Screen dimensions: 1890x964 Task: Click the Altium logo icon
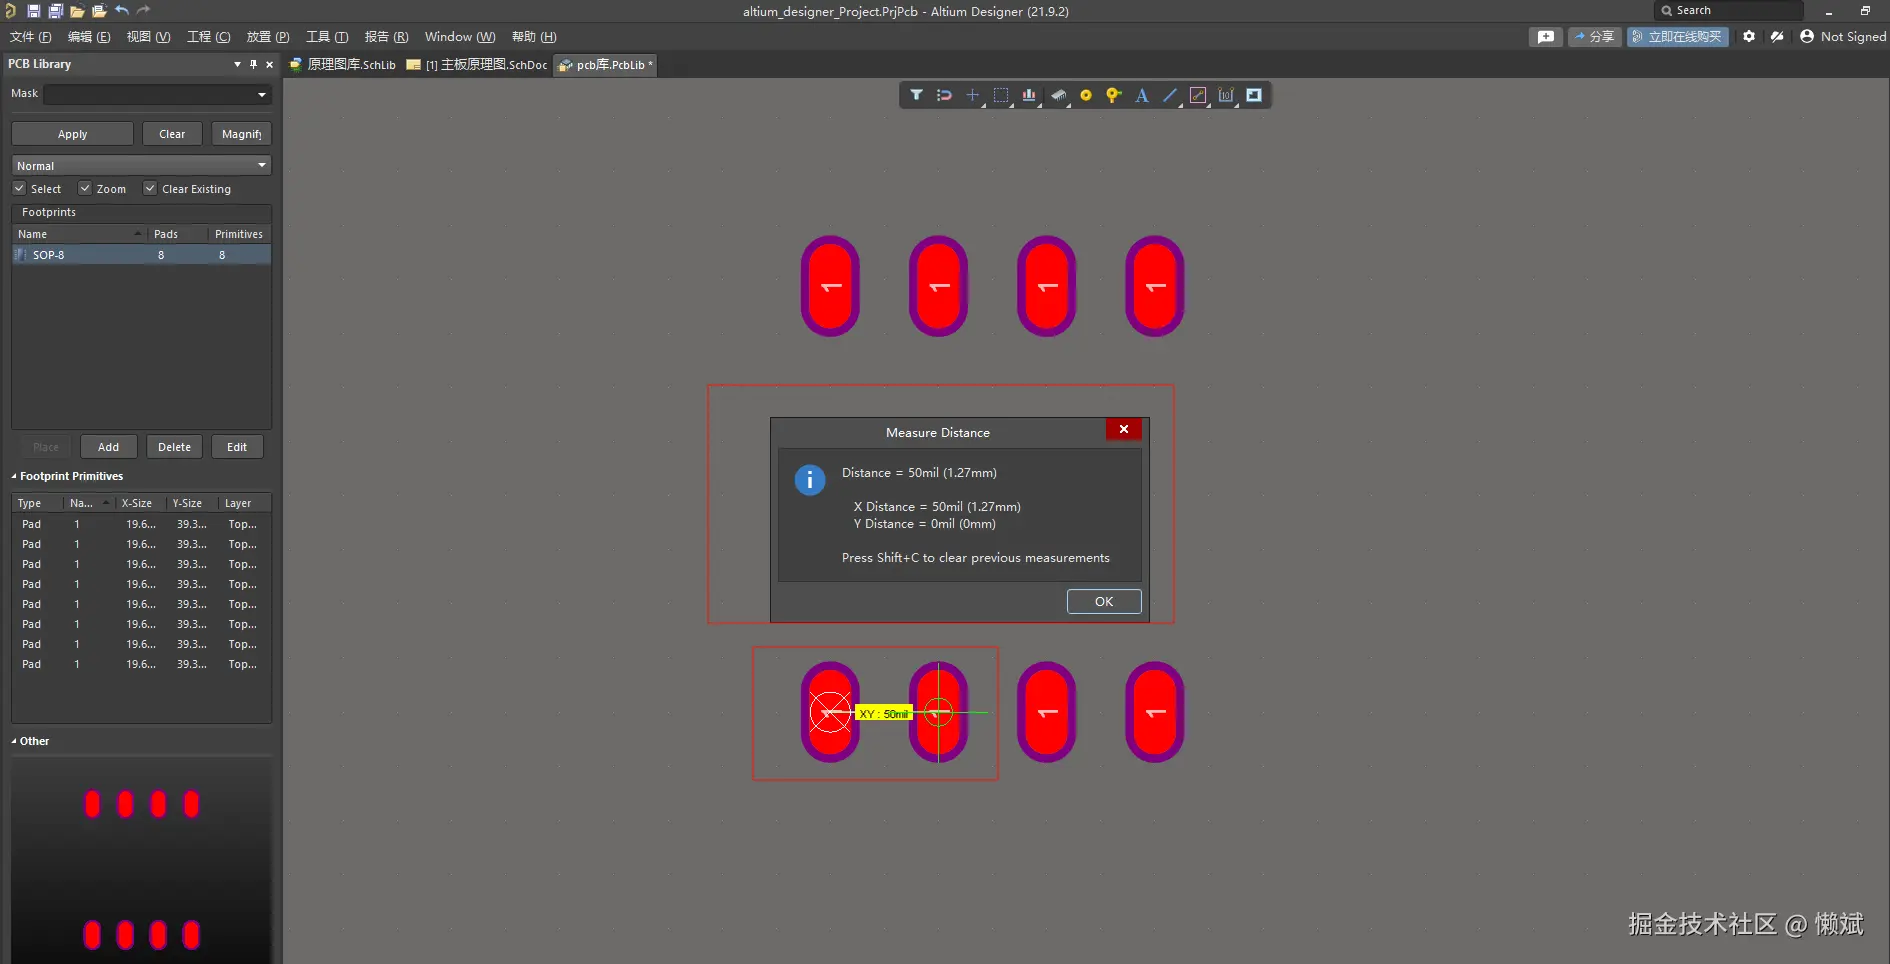tap(10, 11)
